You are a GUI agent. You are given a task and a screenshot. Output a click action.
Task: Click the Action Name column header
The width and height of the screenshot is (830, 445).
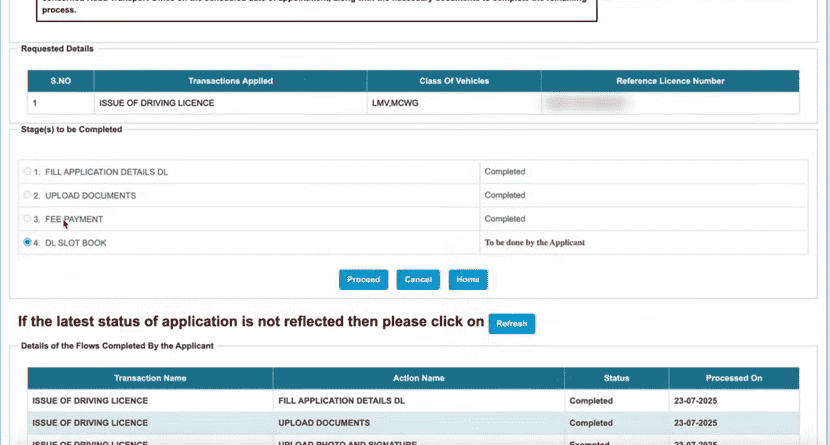tap(418, 378)
